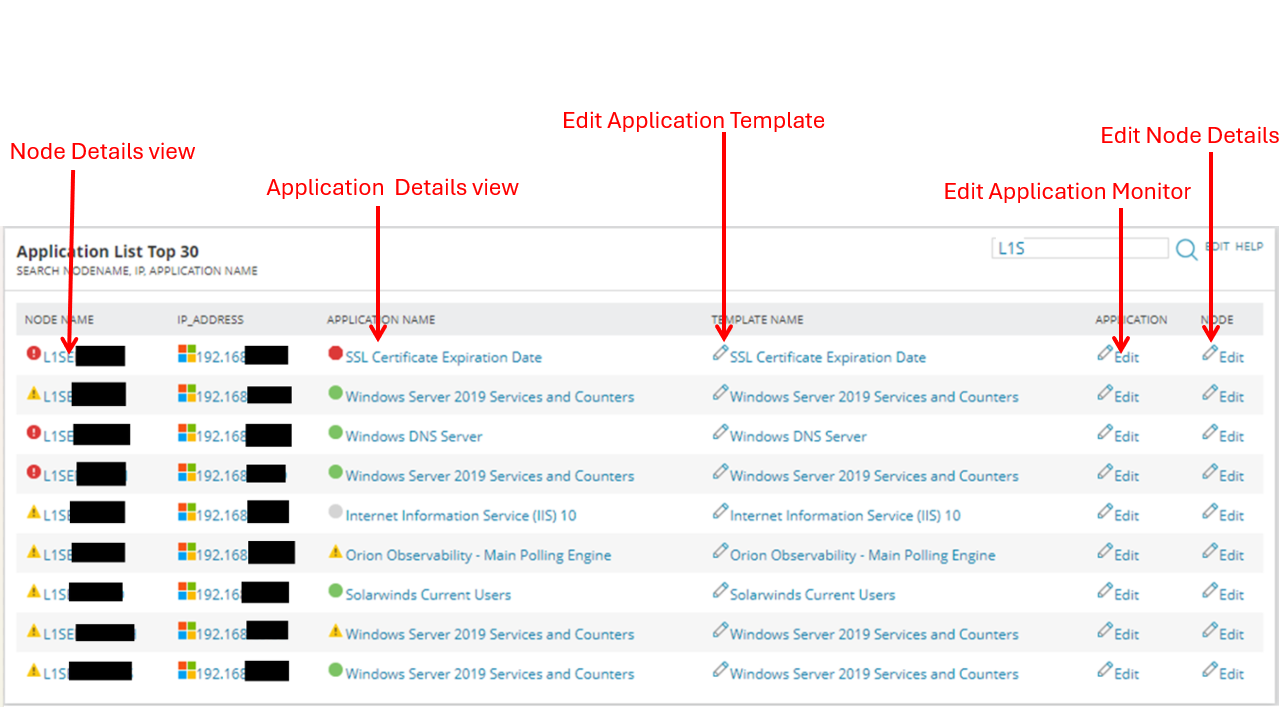Open SSL Certificate Expiration Date template link
1279x716 pixels.
tap(828, 357)
